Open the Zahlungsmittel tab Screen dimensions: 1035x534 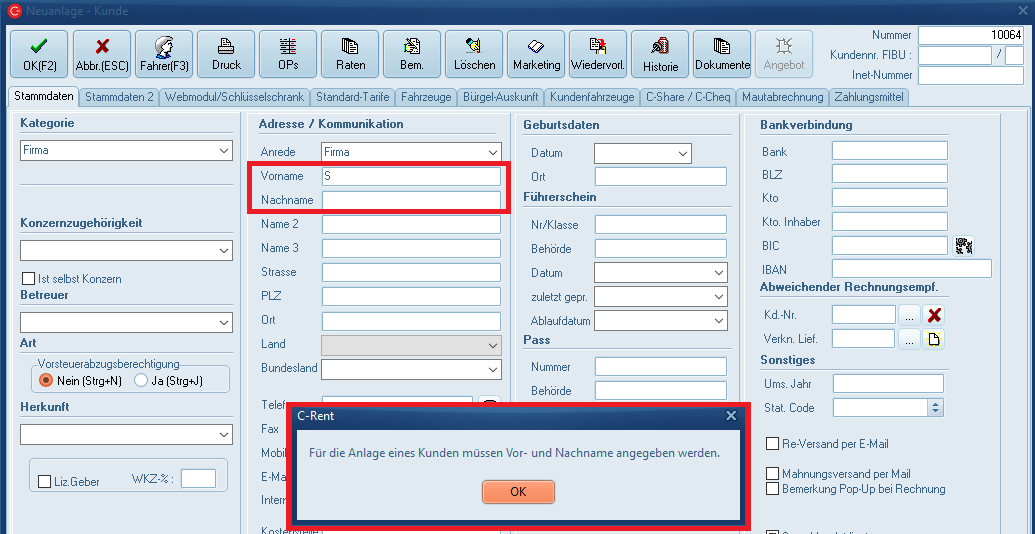(870, 97)
